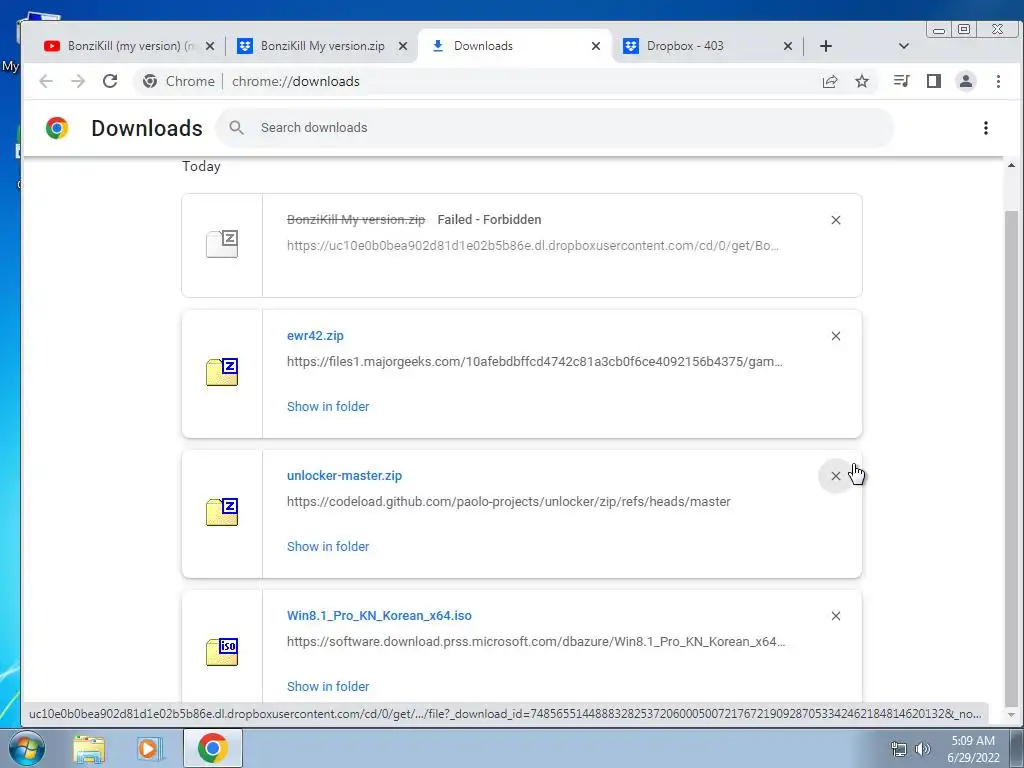The image size is (1024, 768).
Task: Go back with the back arrow
Action: point(46,81)
